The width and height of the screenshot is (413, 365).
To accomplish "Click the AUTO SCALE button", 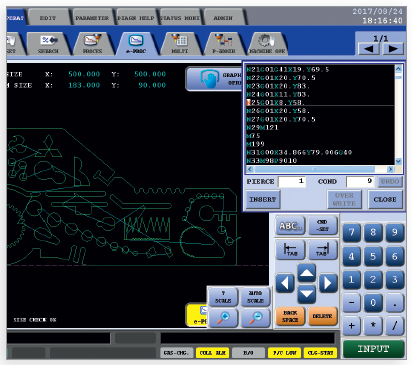I will pyautogui.click(x=255, y=297).
